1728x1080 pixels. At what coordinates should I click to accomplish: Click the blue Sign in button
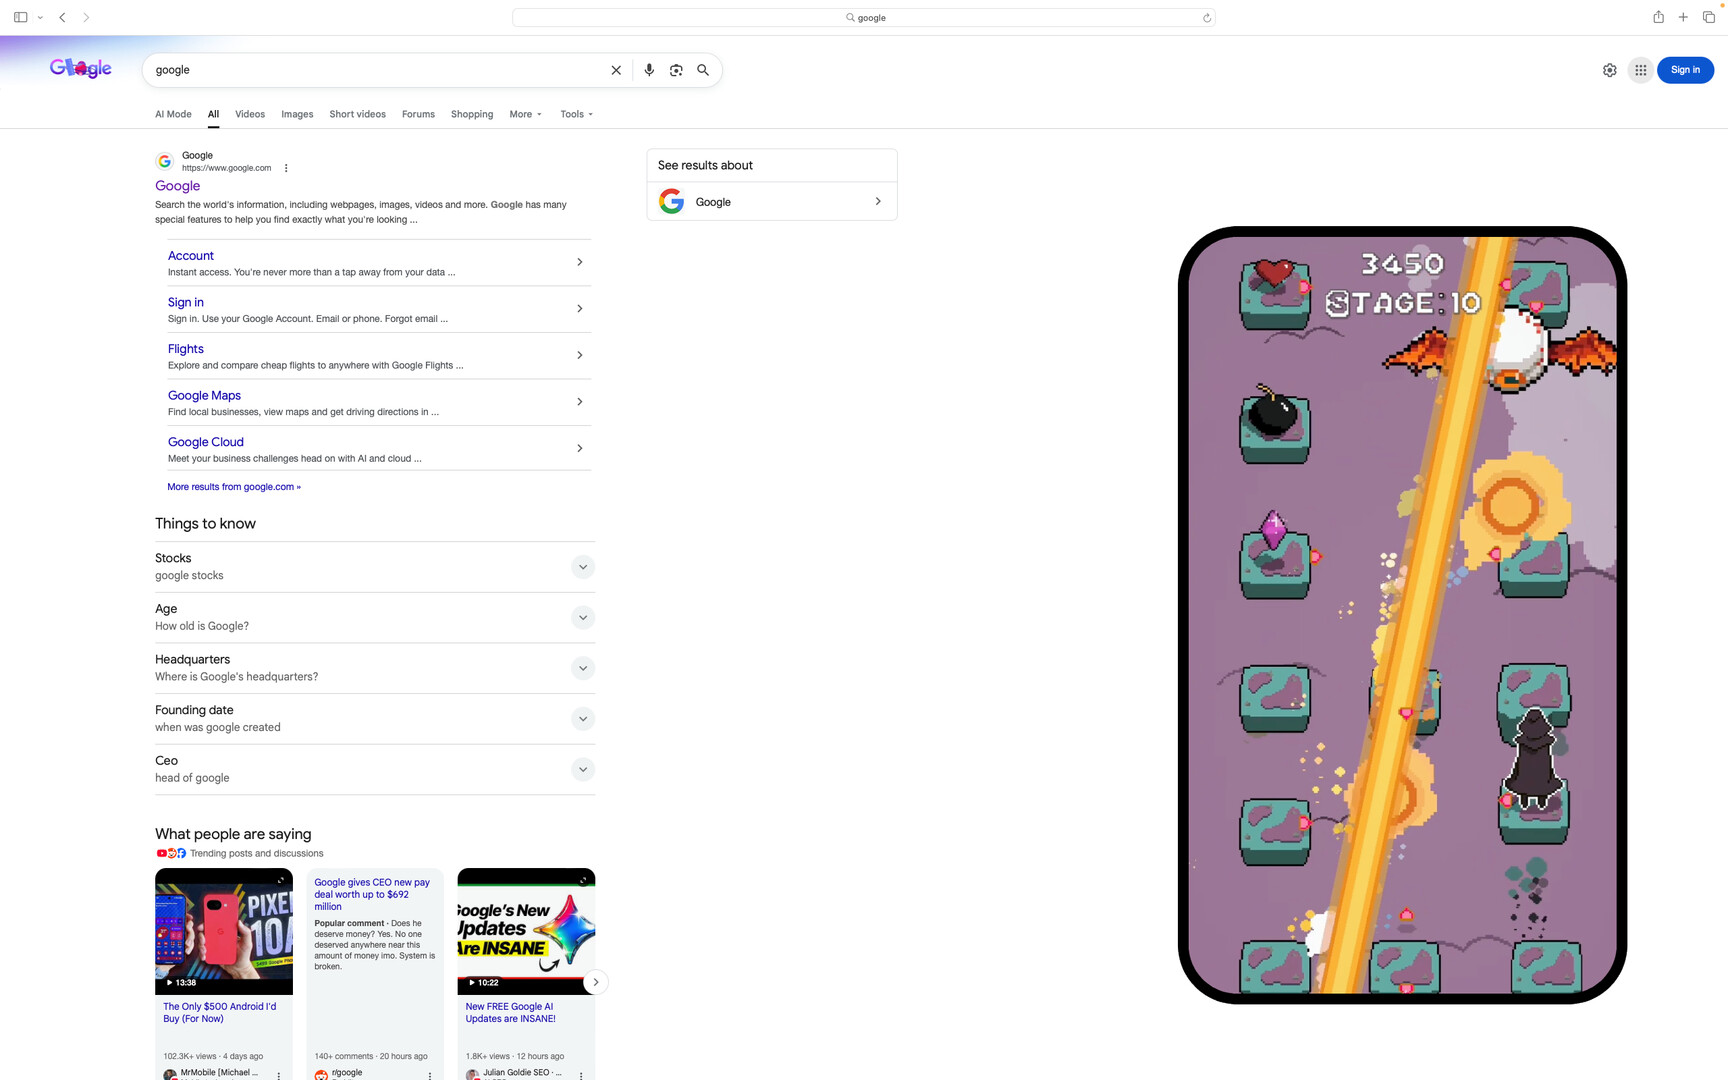(x=1684, y=70)
